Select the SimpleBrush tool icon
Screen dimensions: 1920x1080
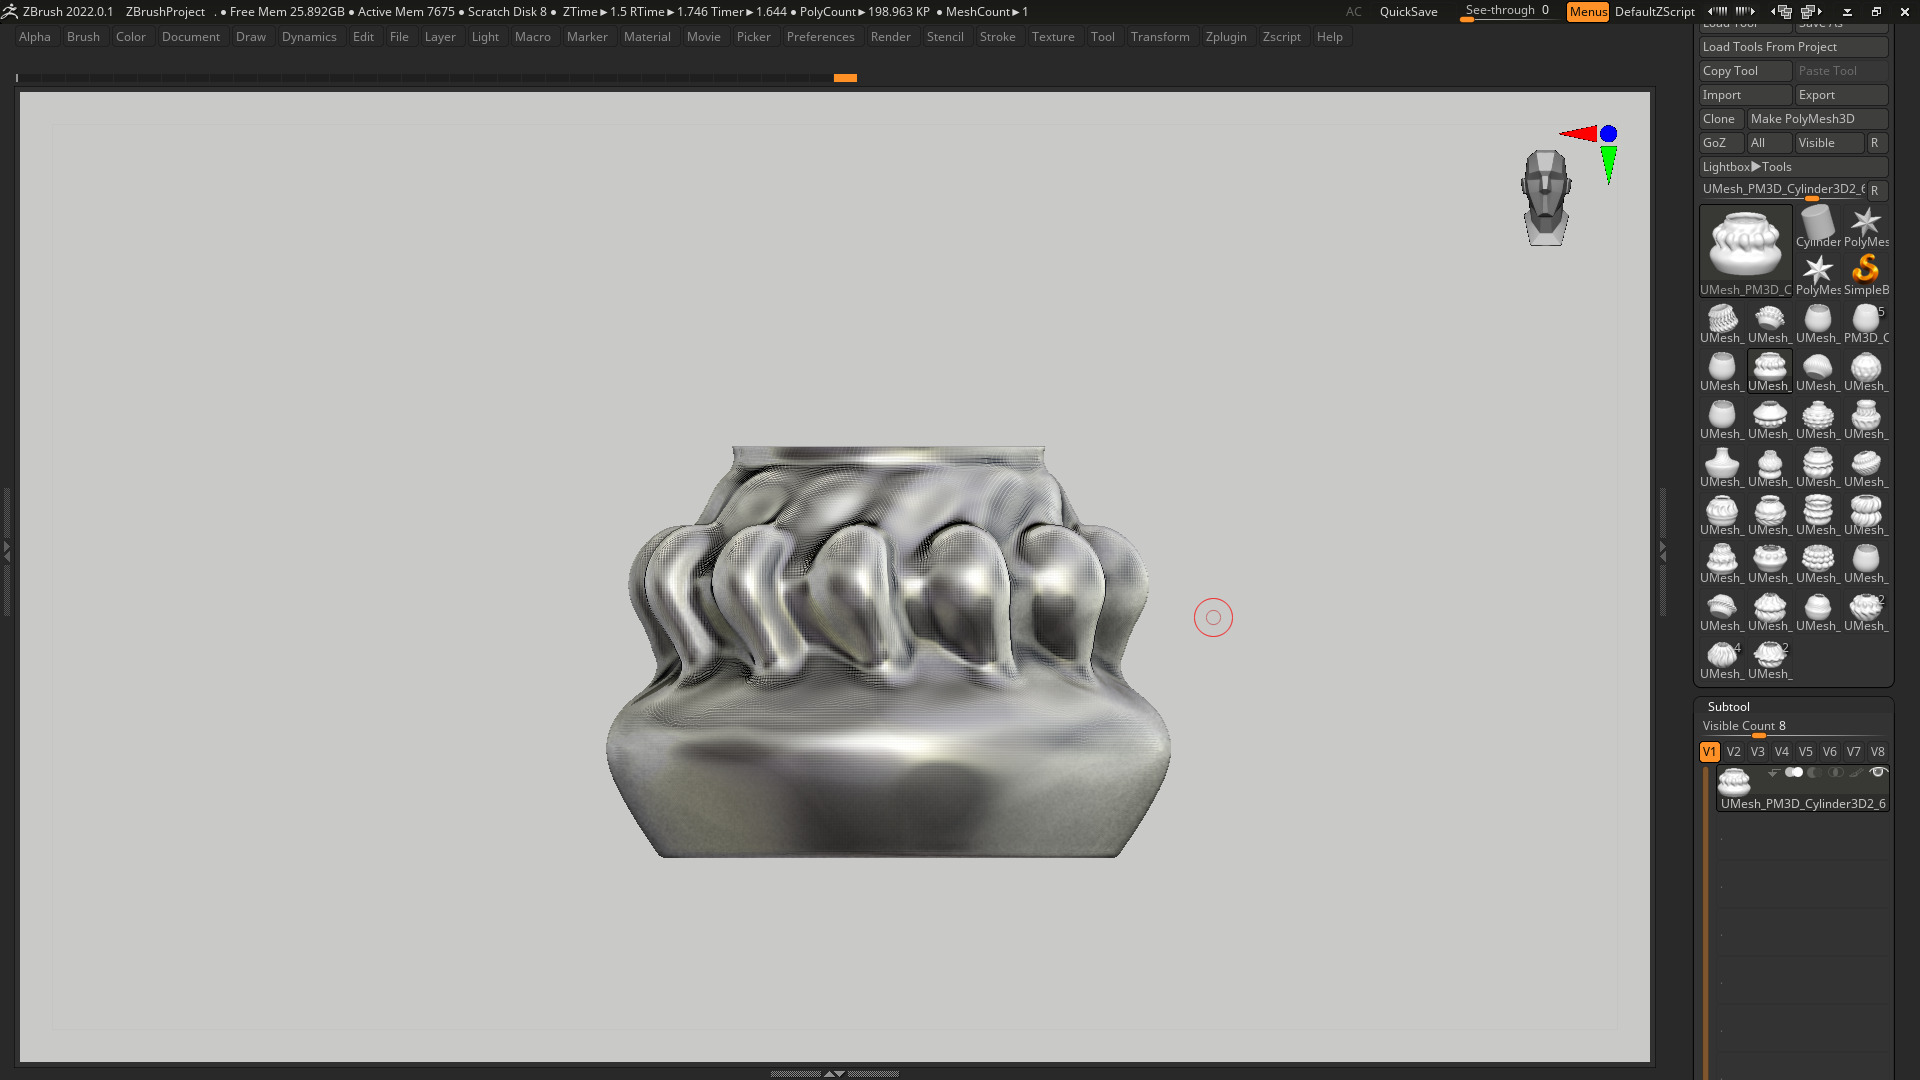pos(1865,275)
